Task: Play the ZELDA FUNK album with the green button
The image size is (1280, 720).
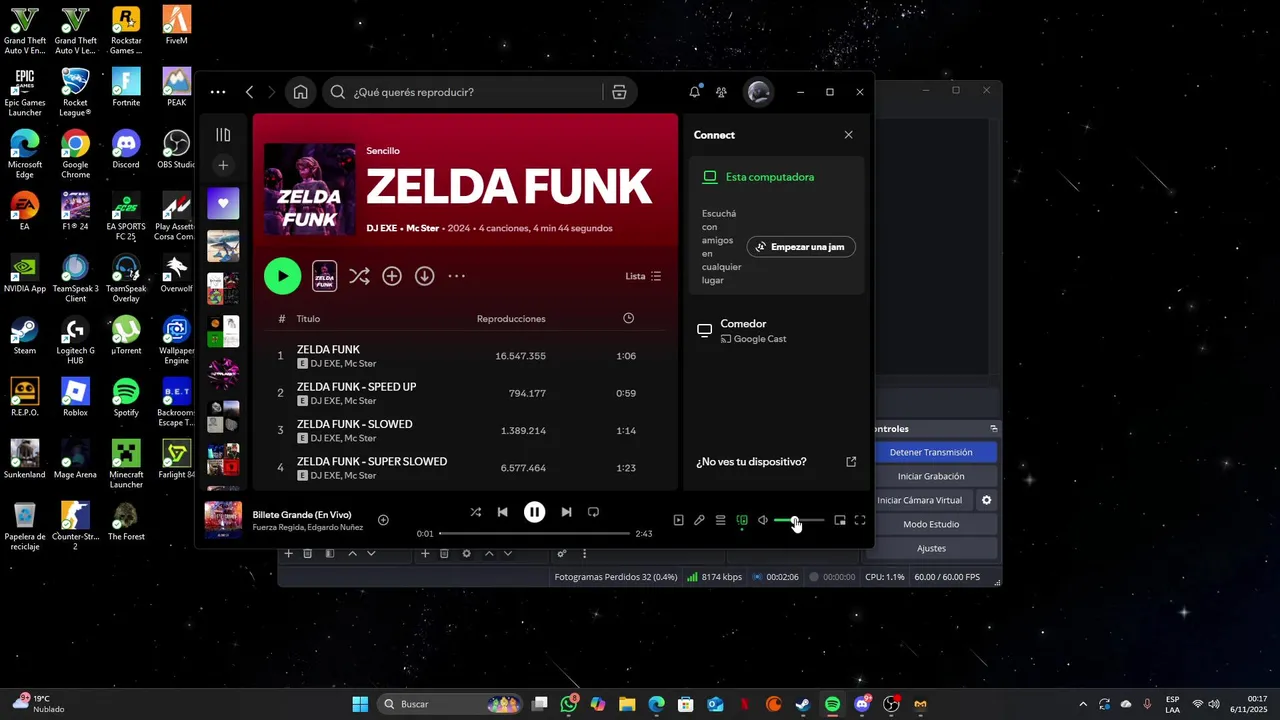Action: [282, 276]
